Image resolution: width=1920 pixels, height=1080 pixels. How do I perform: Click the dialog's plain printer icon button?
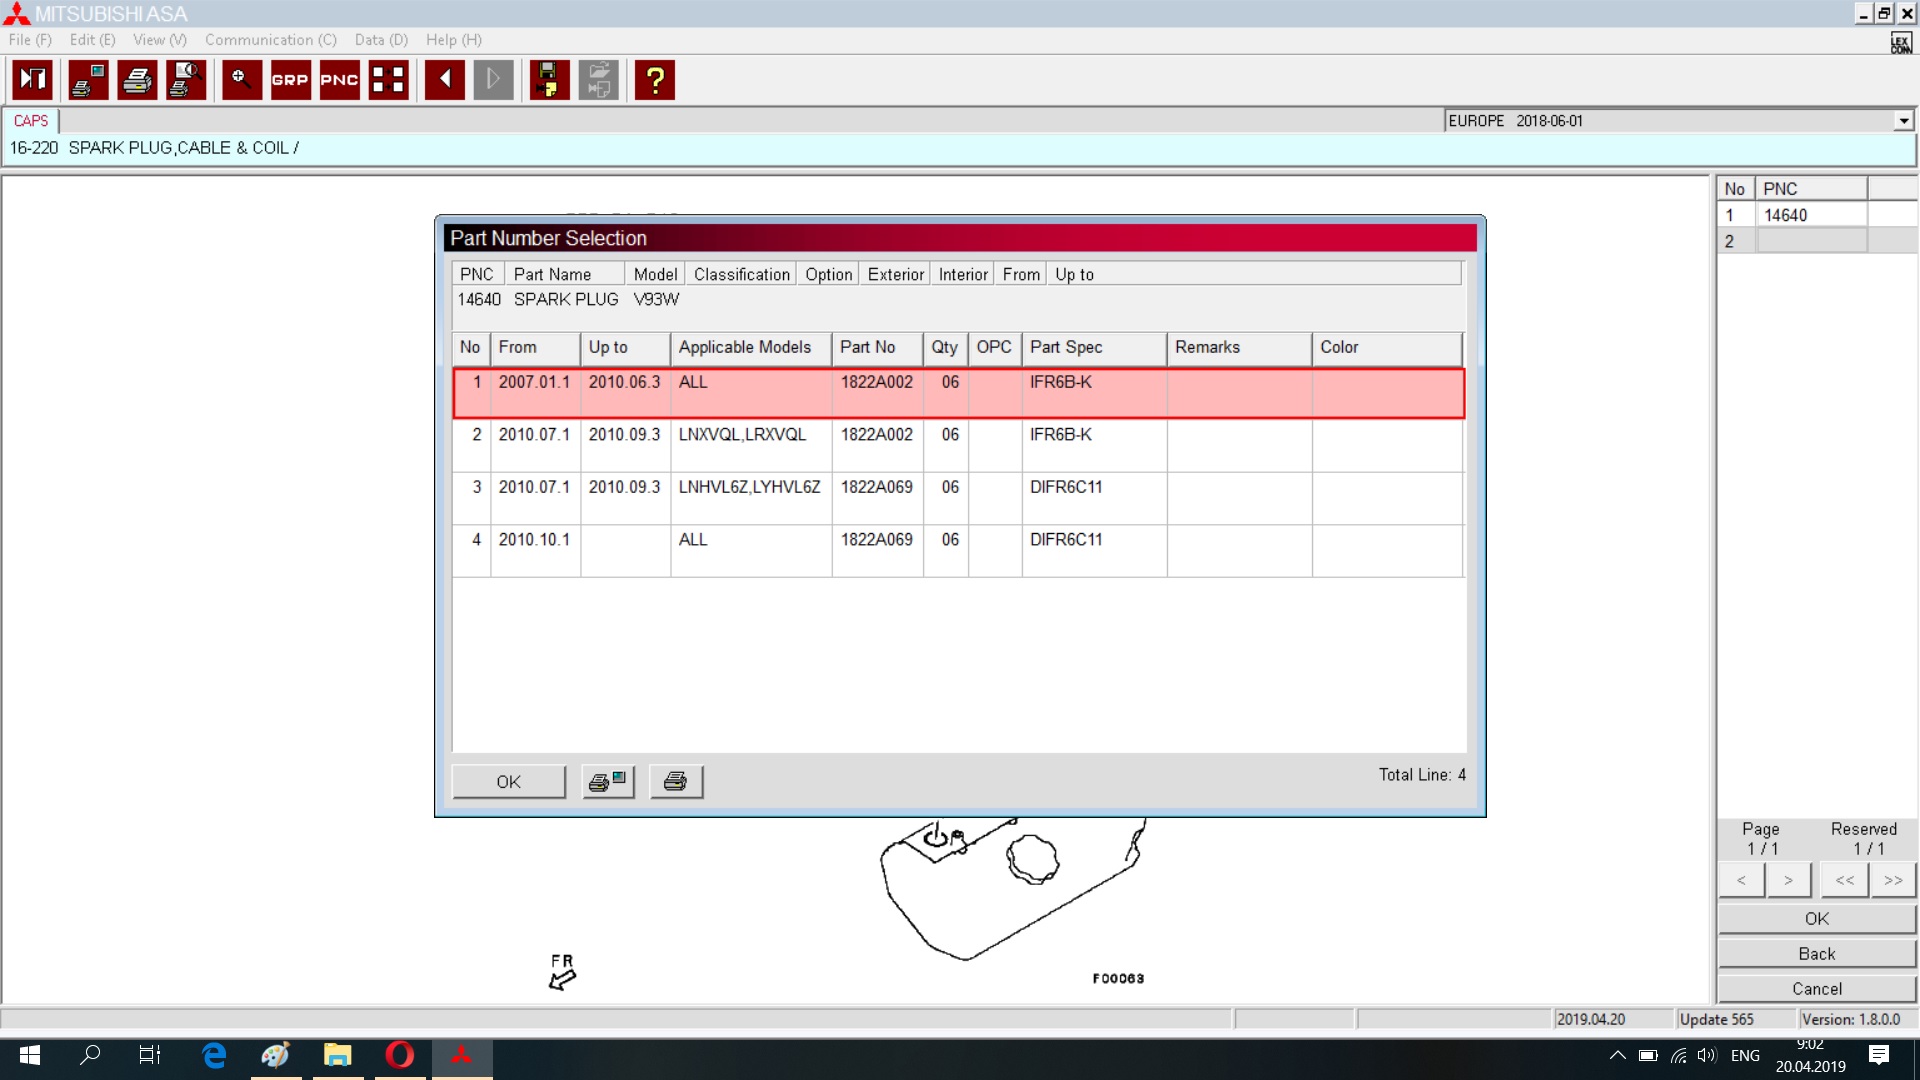pyautogui.click(x=676, y=782)
